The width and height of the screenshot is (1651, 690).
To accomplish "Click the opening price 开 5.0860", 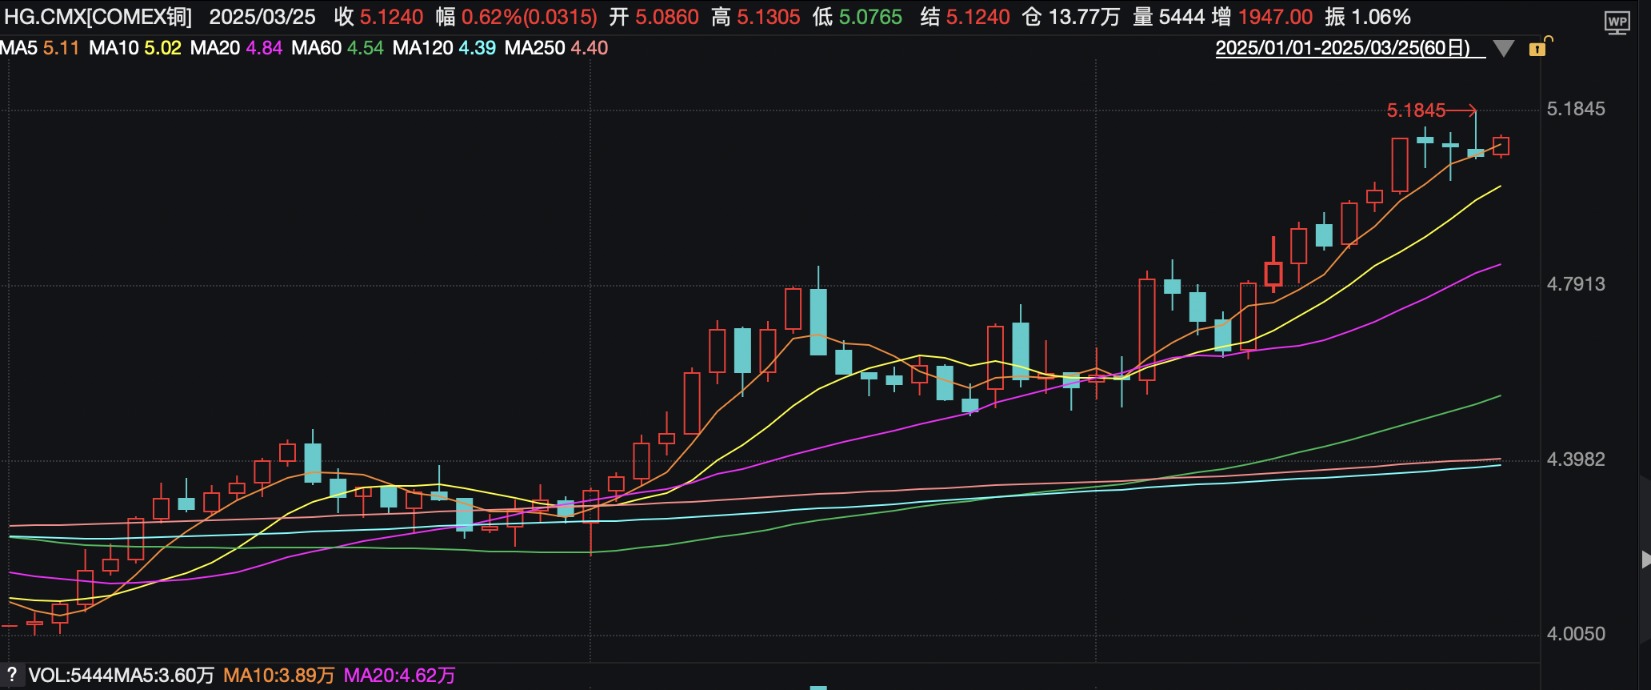I will click(654, 17).
